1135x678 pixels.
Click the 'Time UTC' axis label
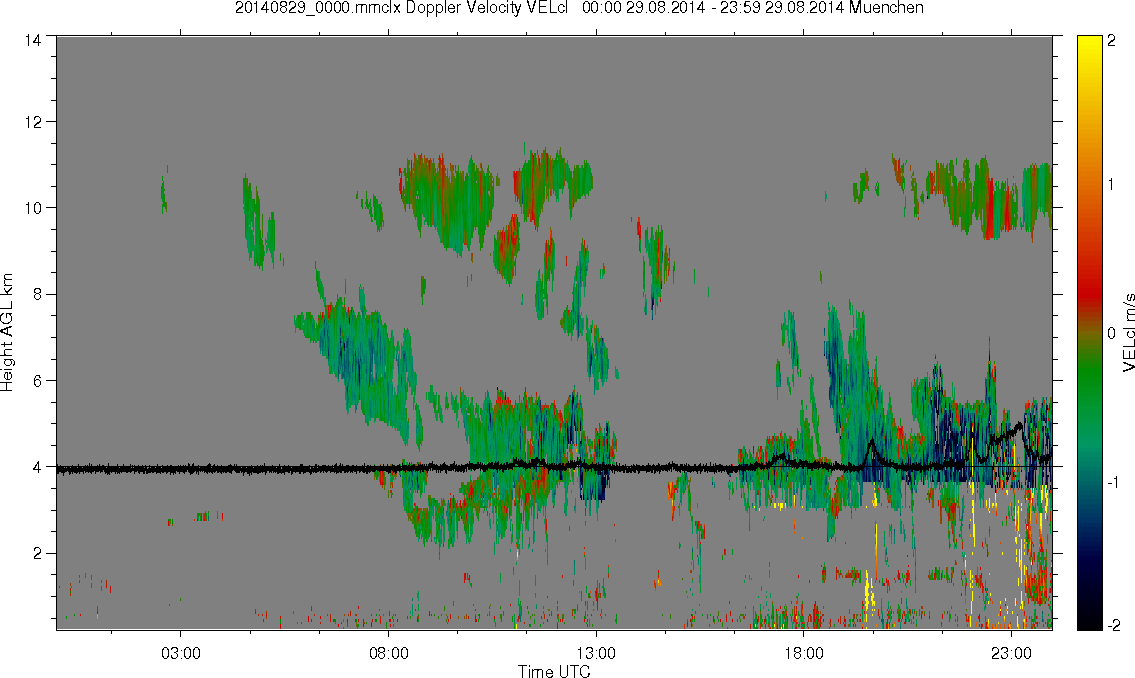554,671
